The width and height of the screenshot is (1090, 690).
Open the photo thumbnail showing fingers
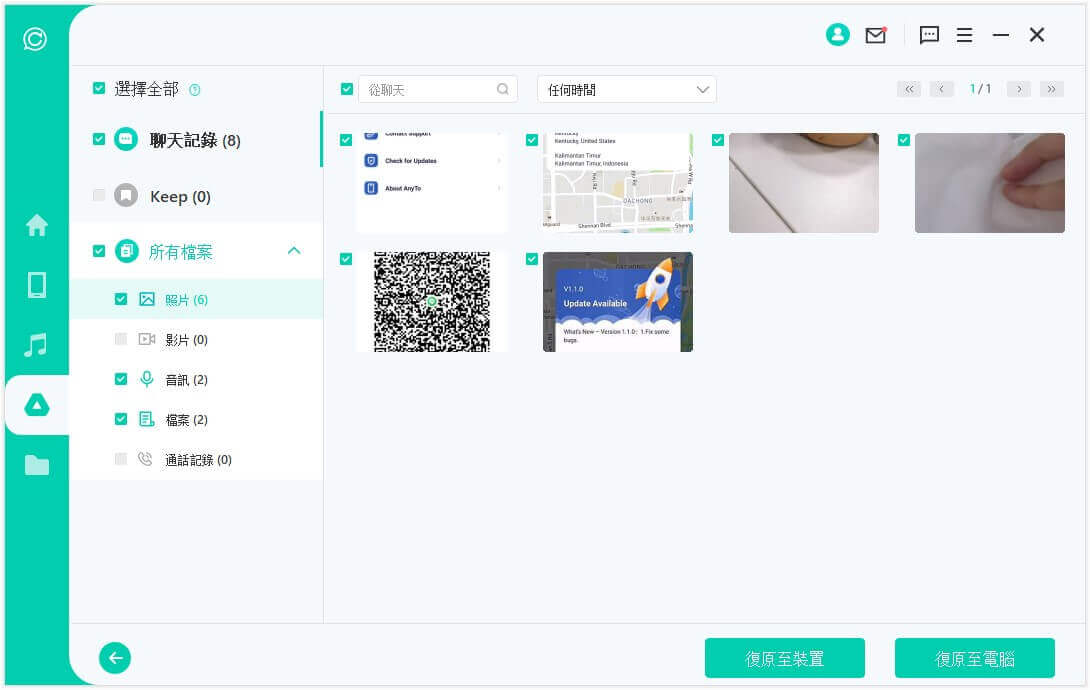tap(990, 183)
